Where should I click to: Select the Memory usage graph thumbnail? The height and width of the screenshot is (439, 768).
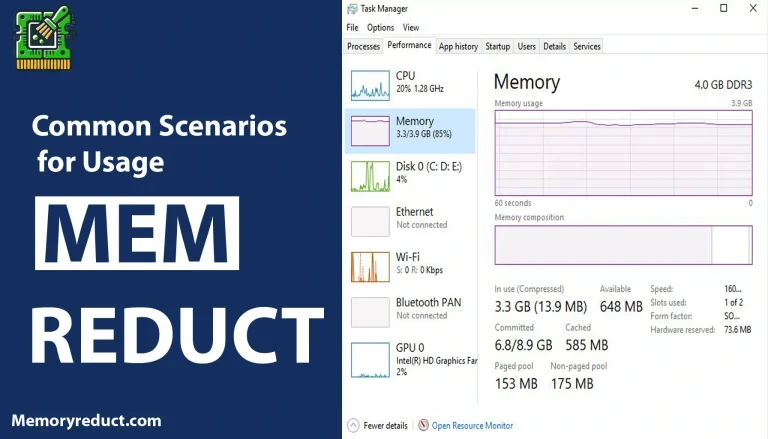click(370, 131)
